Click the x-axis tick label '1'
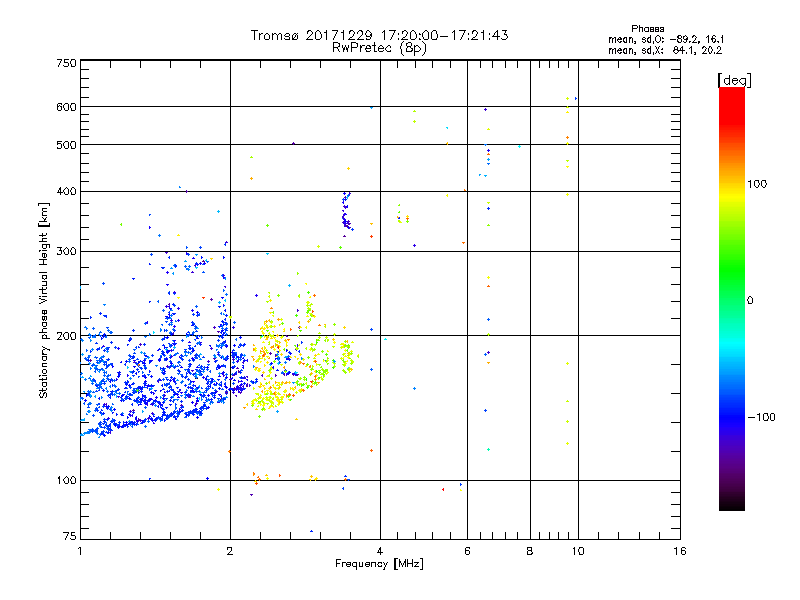Image resolution: width=800 pixels, height=600 pixels. click(x=80, y=551)
